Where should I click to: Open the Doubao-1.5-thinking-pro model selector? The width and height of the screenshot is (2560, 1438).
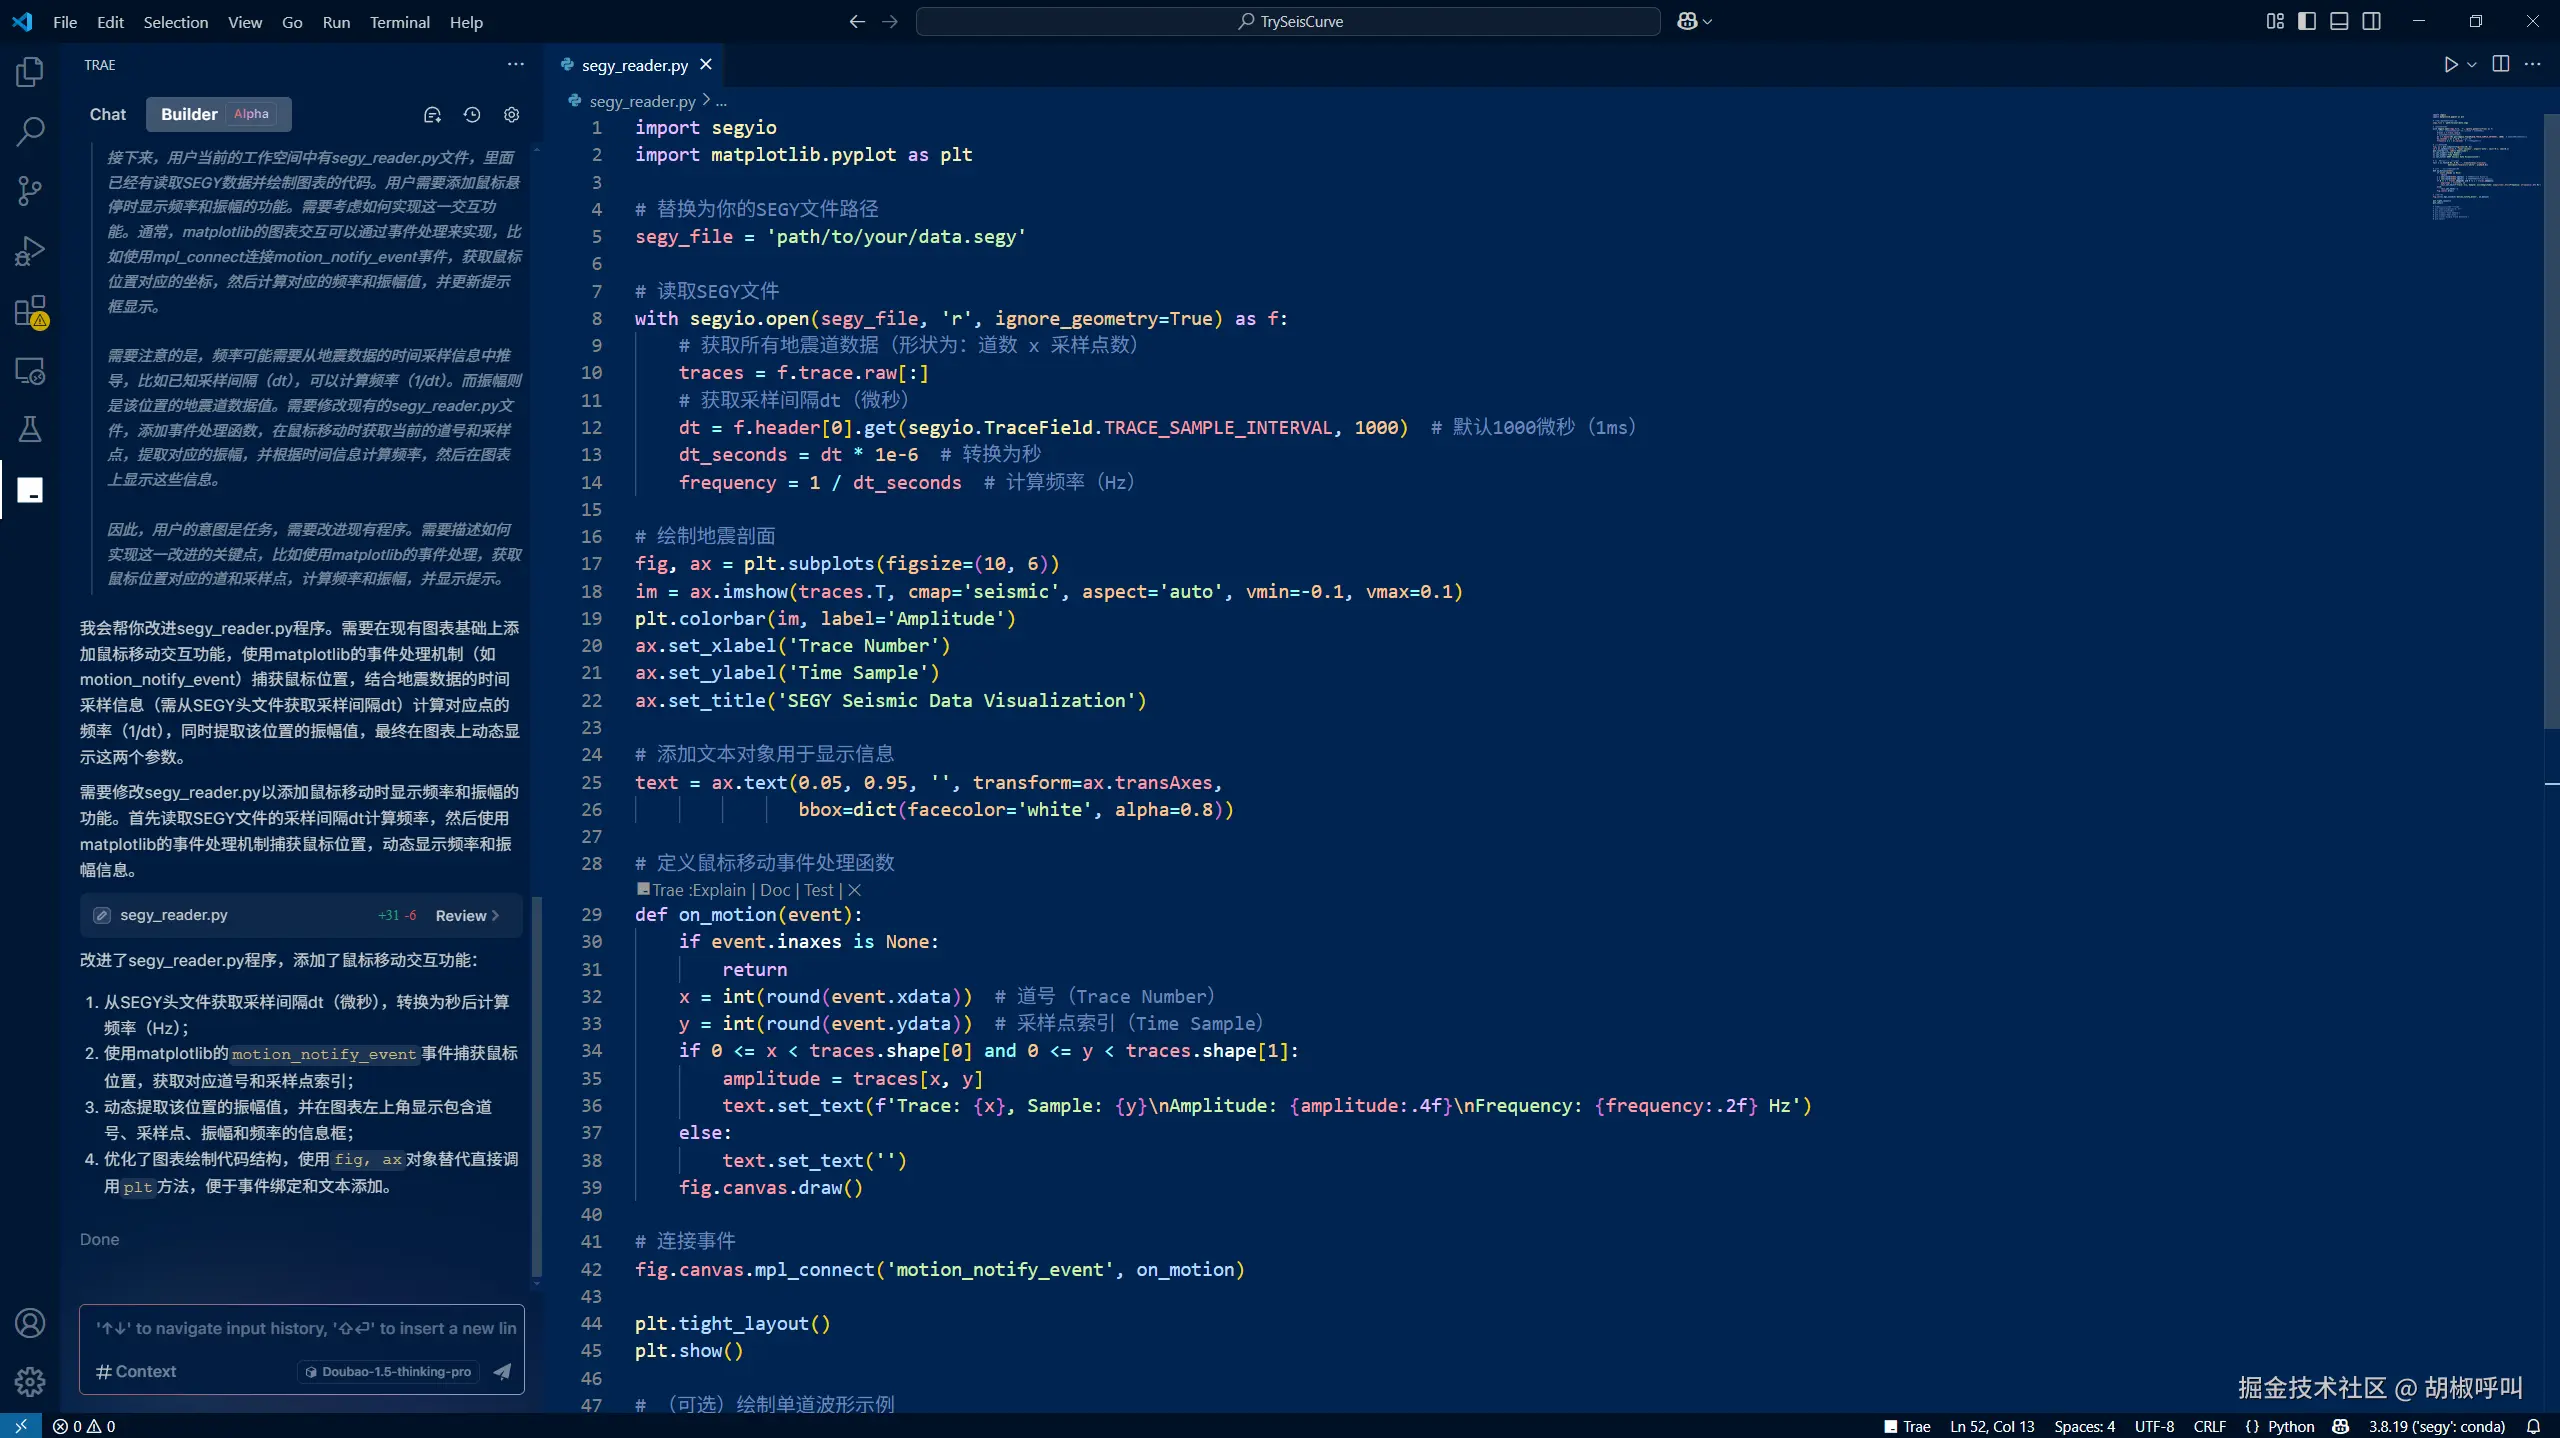(389, 1371)
